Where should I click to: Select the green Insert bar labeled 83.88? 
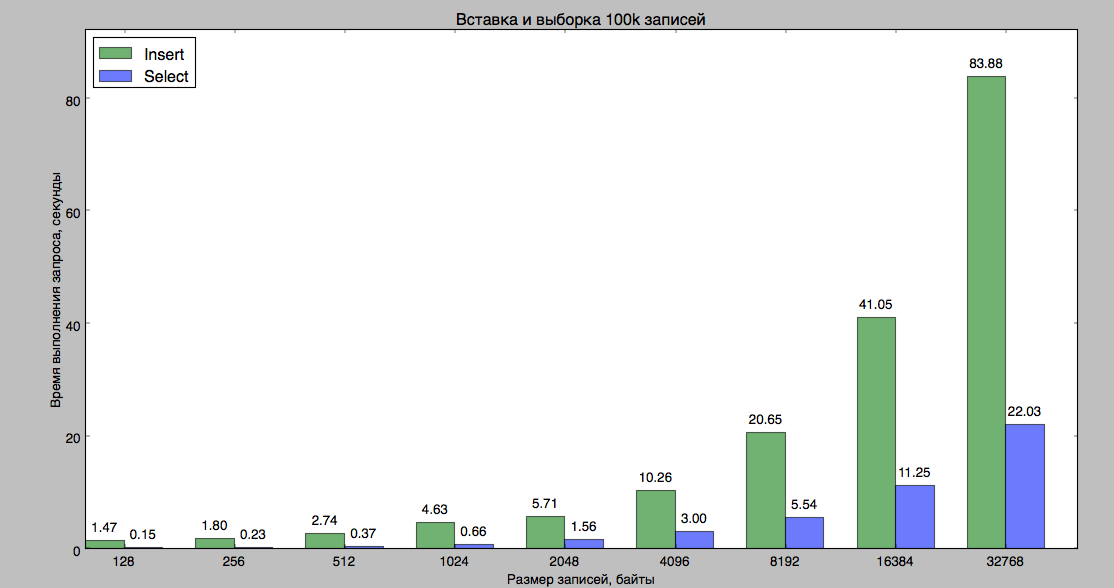pos(985,312)
